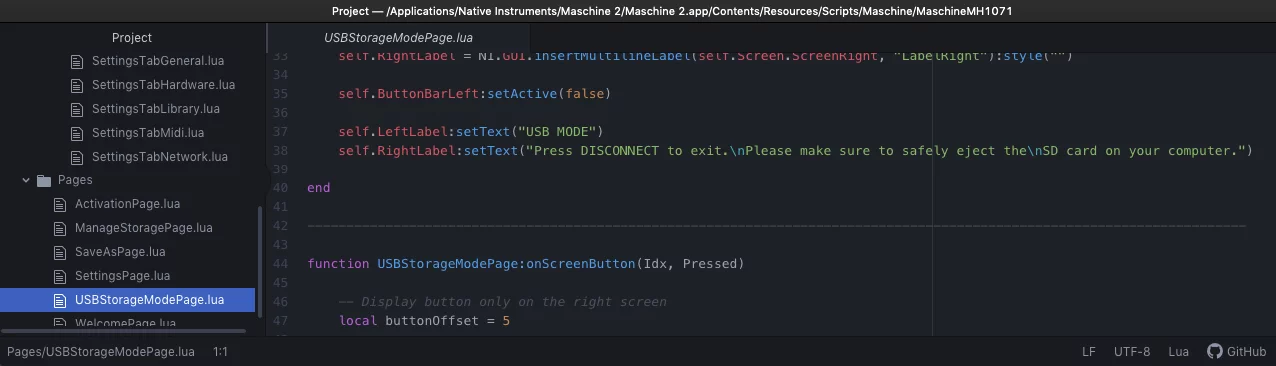Change Lua grammar selector
1276x366 pixels.
tap(1178, 352)
